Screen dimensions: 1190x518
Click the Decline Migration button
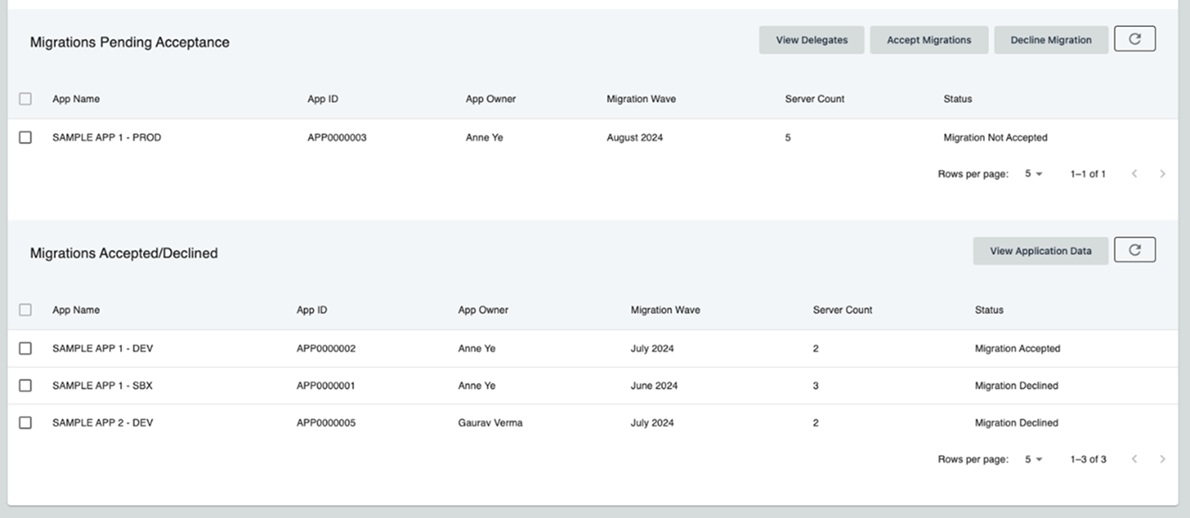point(1051,39)
